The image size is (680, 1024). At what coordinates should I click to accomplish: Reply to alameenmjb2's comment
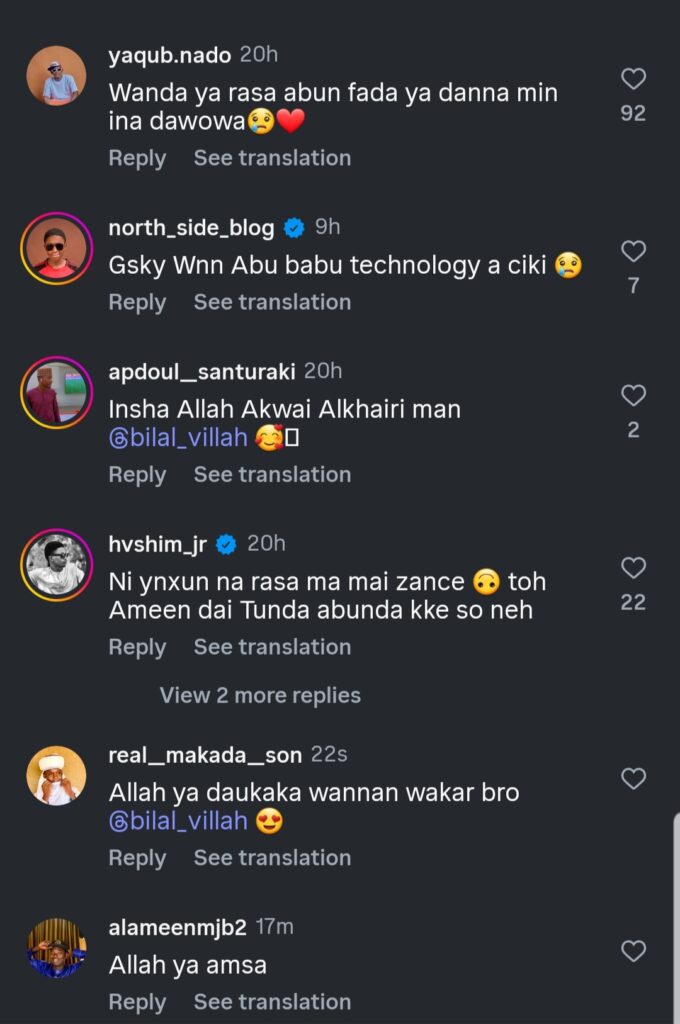point(137,1002)
